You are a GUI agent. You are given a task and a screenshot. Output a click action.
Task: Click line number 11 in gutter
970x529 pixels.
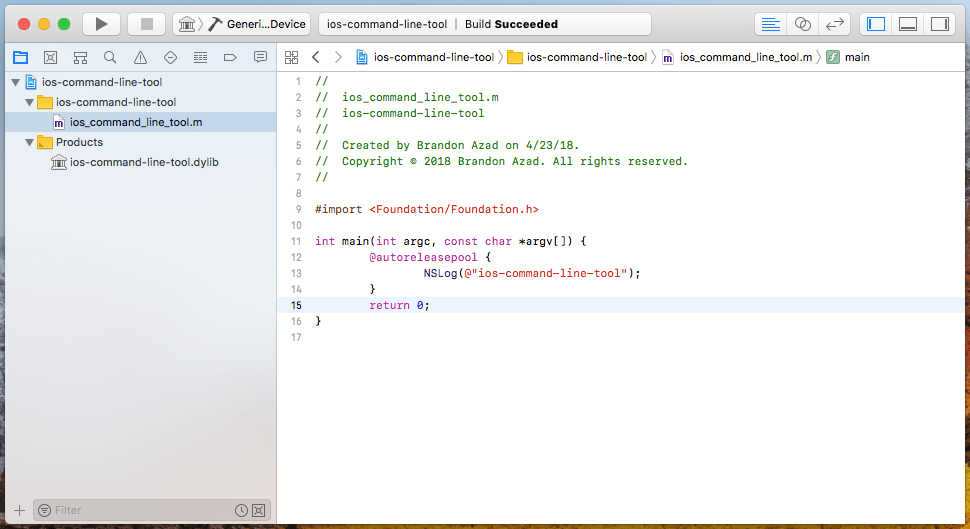(x=296, y=241)
